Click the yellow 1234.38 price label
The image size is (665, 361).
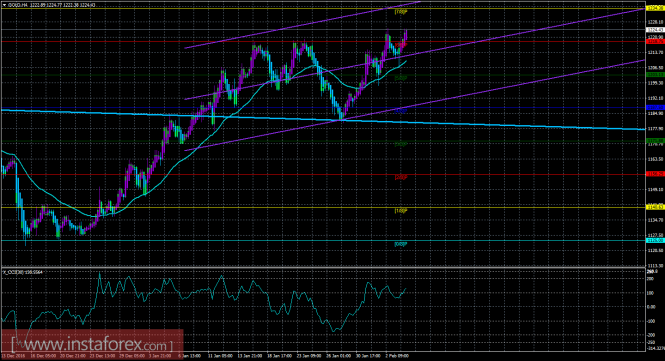coord(654,8)
